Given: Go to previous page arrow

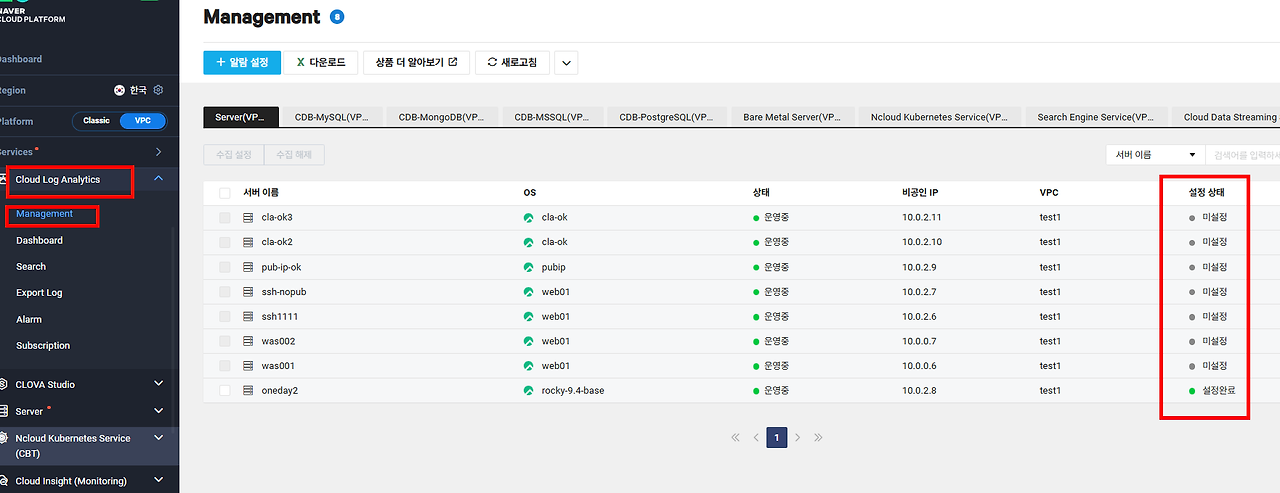Looking at the screenshot, I should point(756,437).
